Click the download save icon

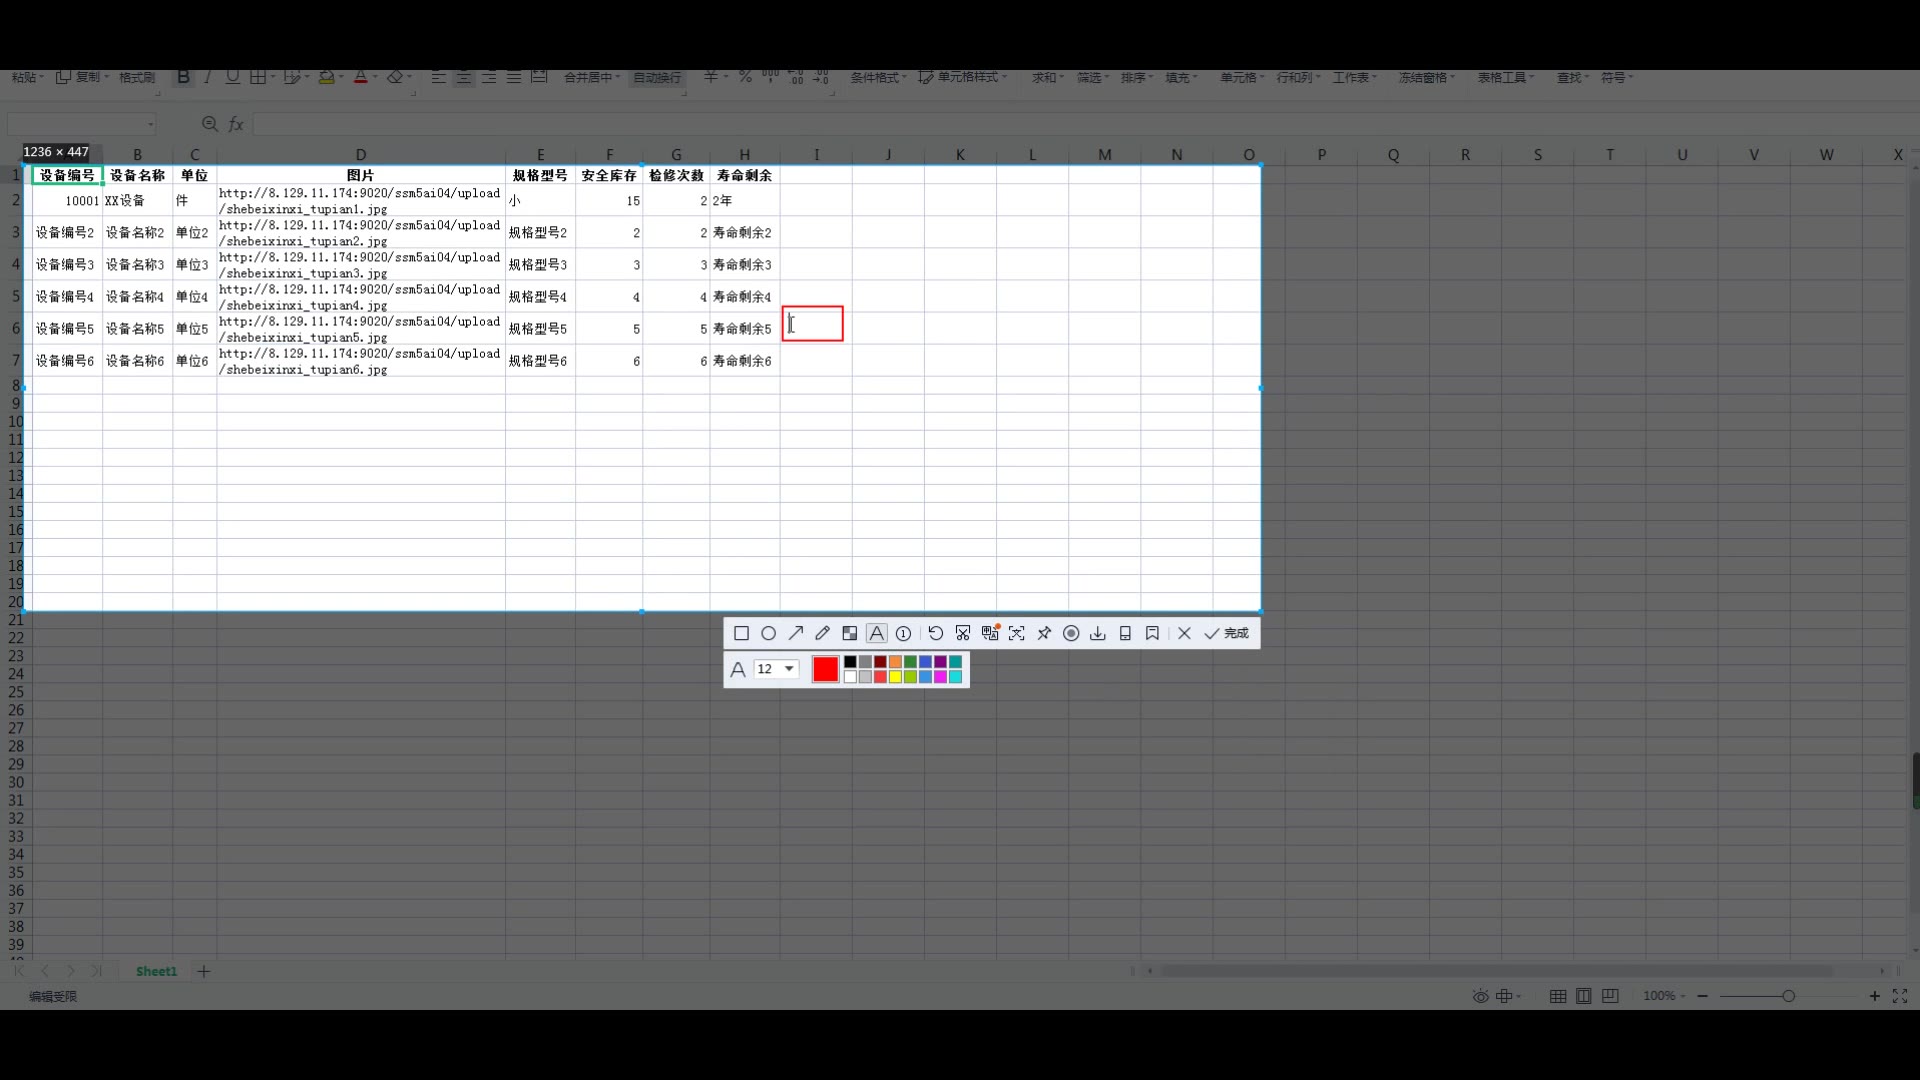(1098, 633)
